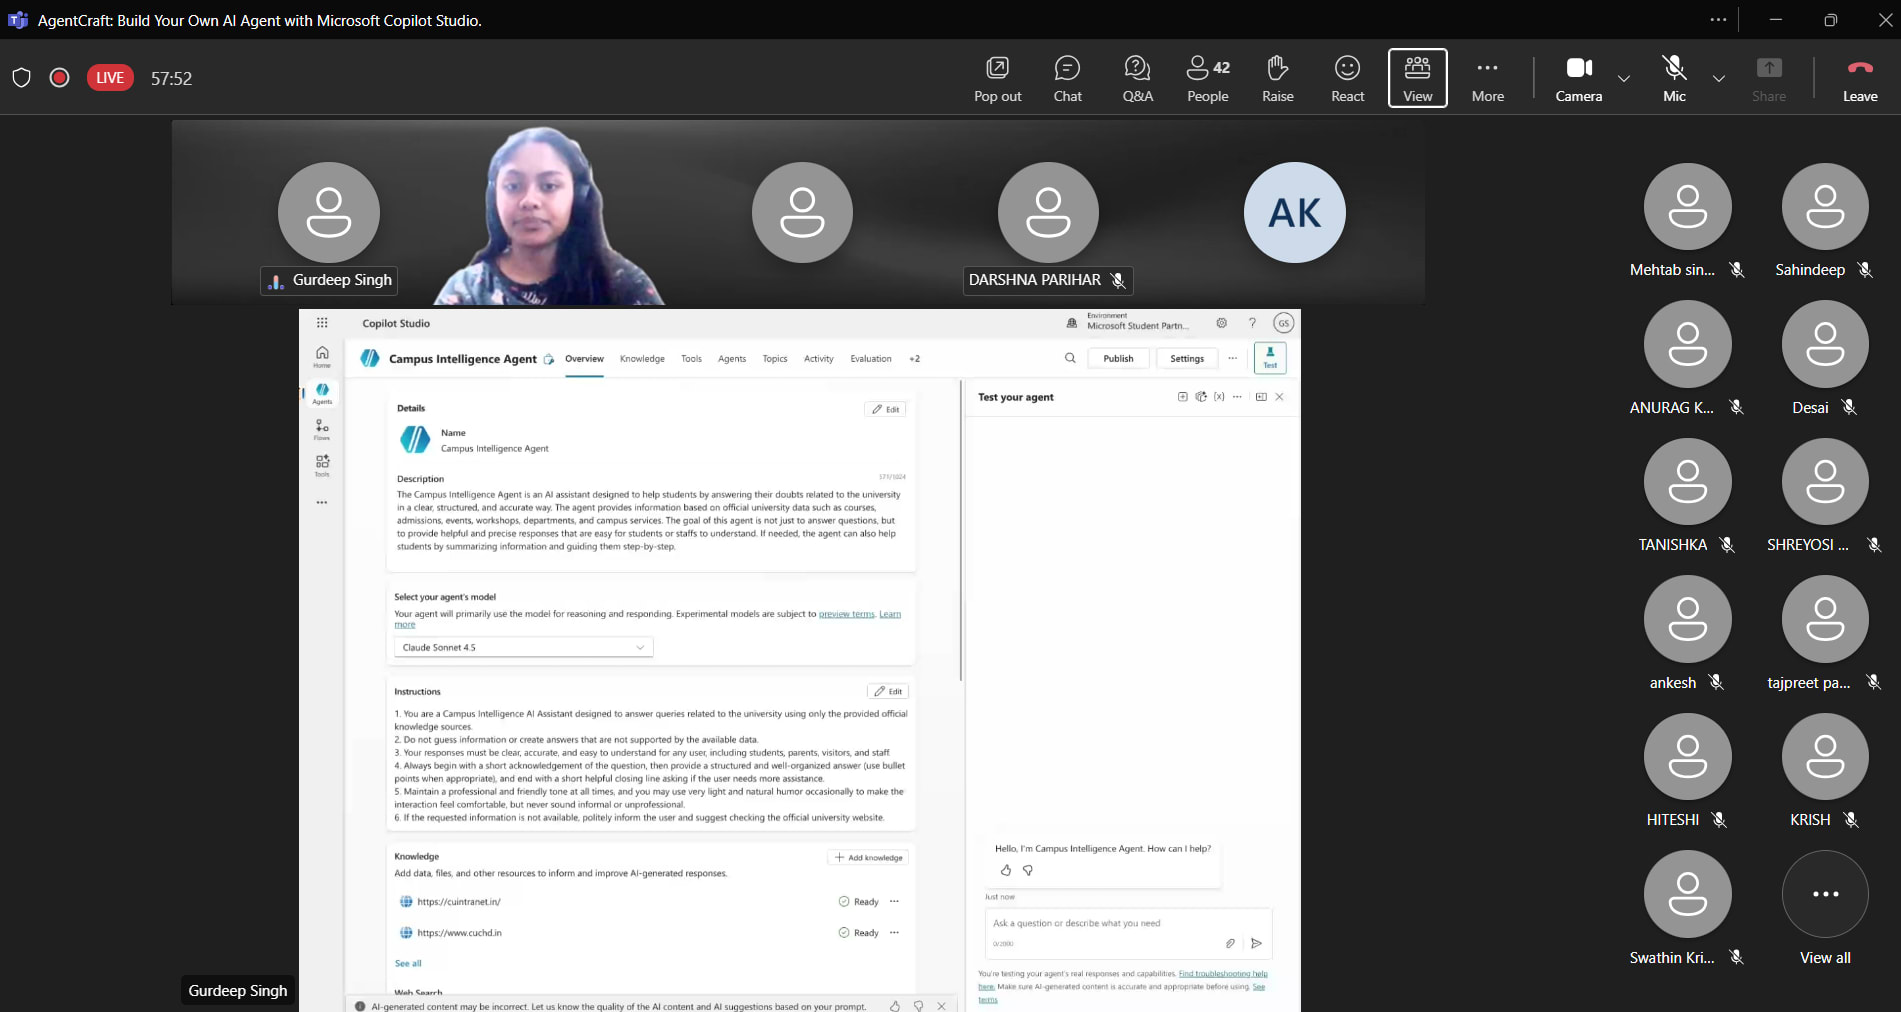Like the agent's greeting message
Viewport: 1901px width, 1012px height.
(x=1006, y=870)
